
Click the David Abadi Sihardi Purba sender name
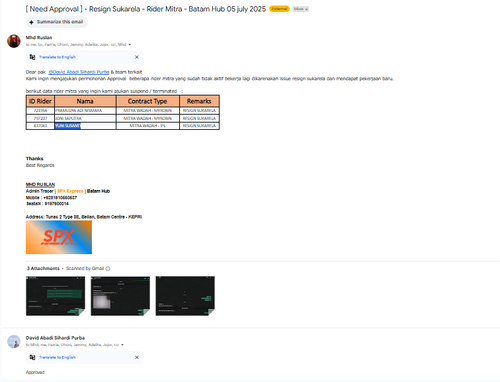tap(55, 338)
